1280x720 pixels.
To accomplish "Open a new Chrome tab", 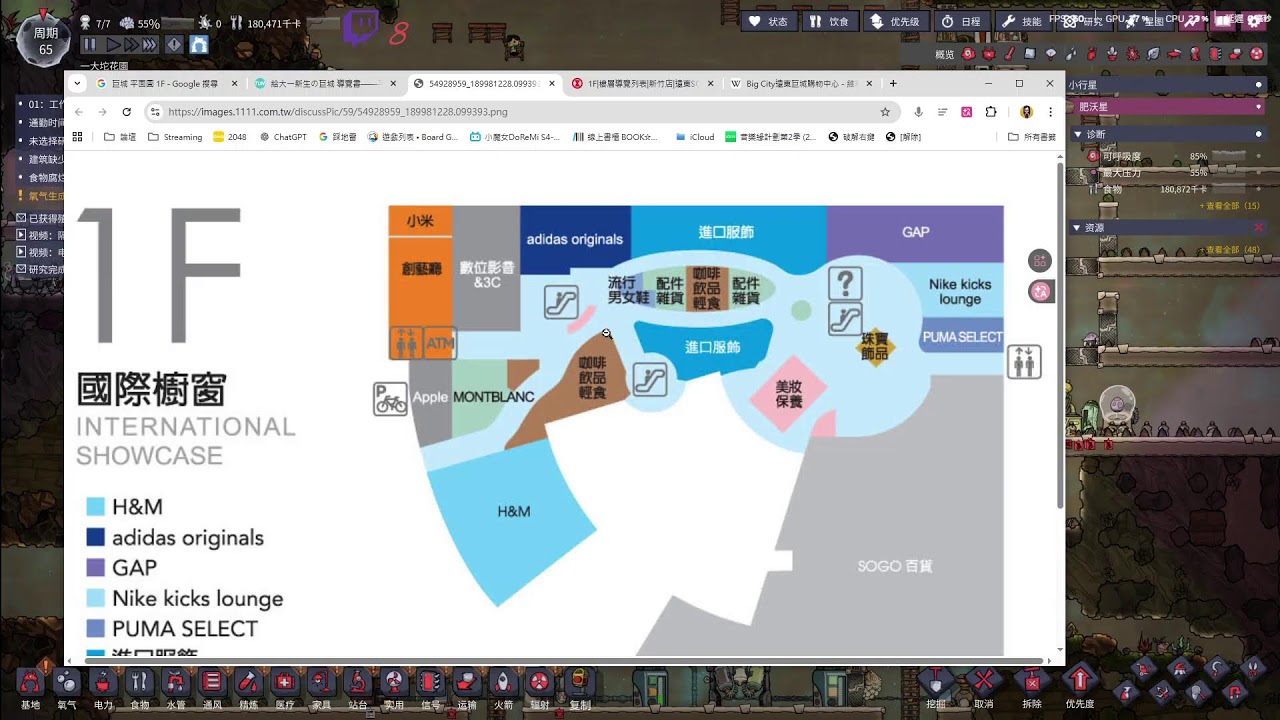I will click(x=893, y=84).
